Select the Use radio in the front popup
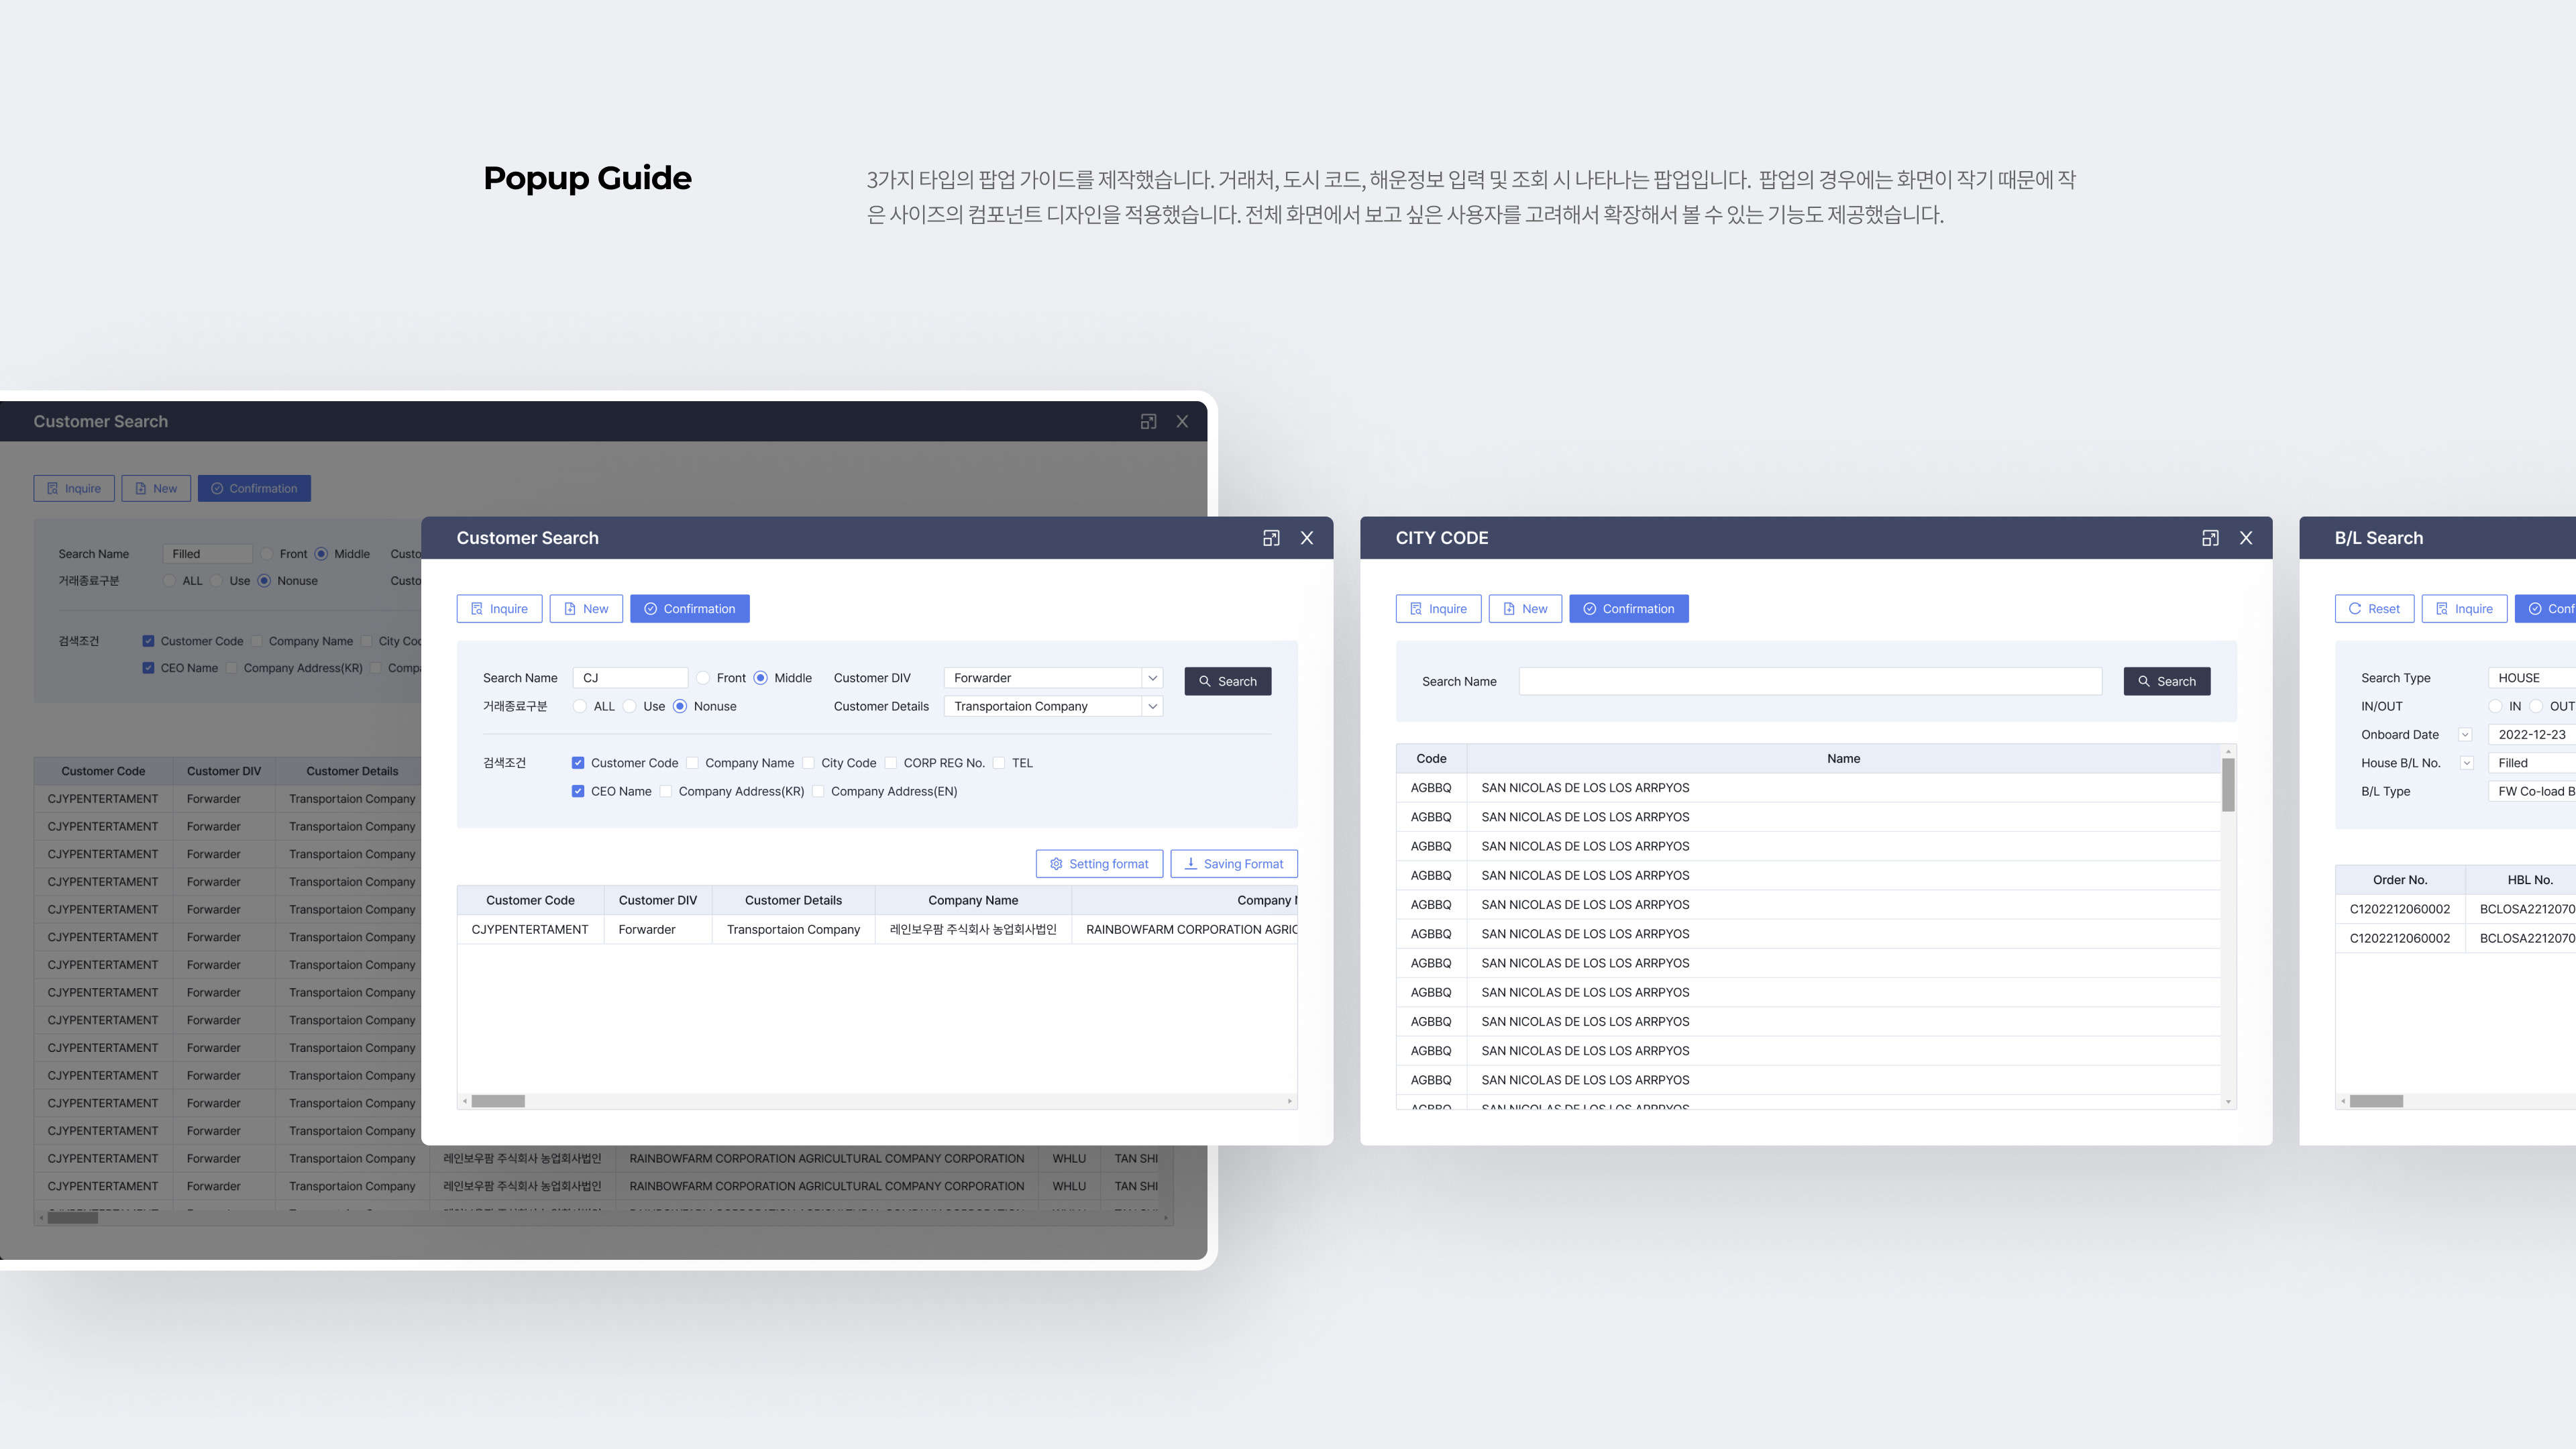The image size is (2576, 1449). tap(630, 706)
